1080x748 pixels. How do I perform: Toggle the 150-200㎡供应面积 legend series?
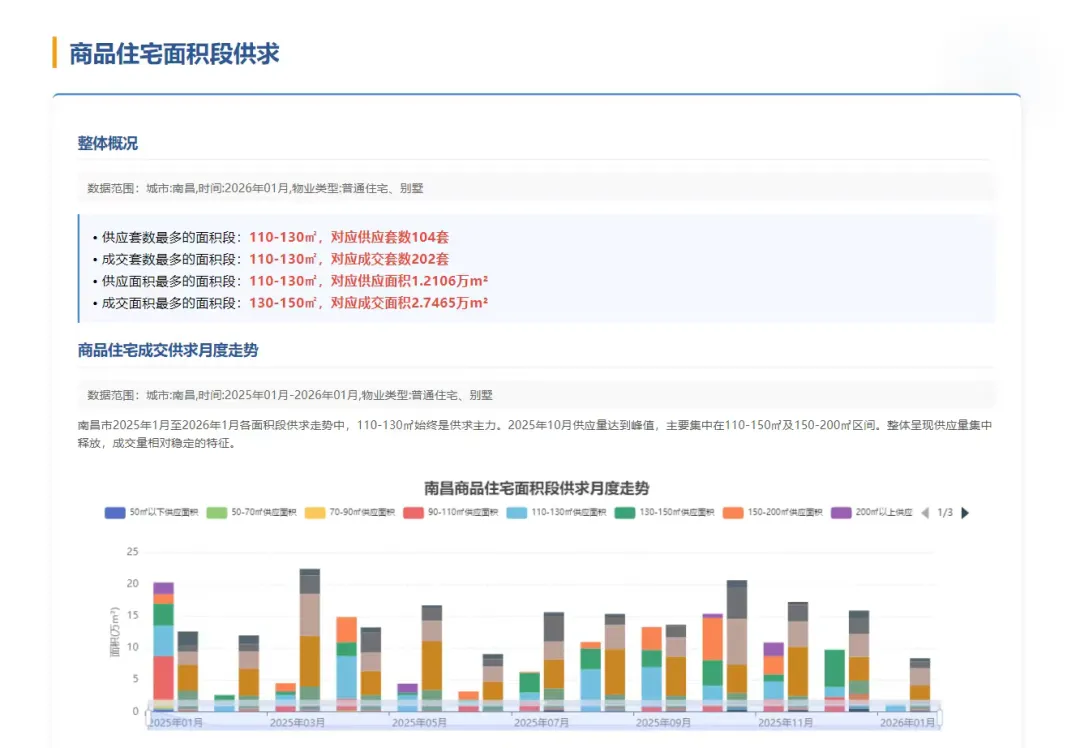pos(772,512)
